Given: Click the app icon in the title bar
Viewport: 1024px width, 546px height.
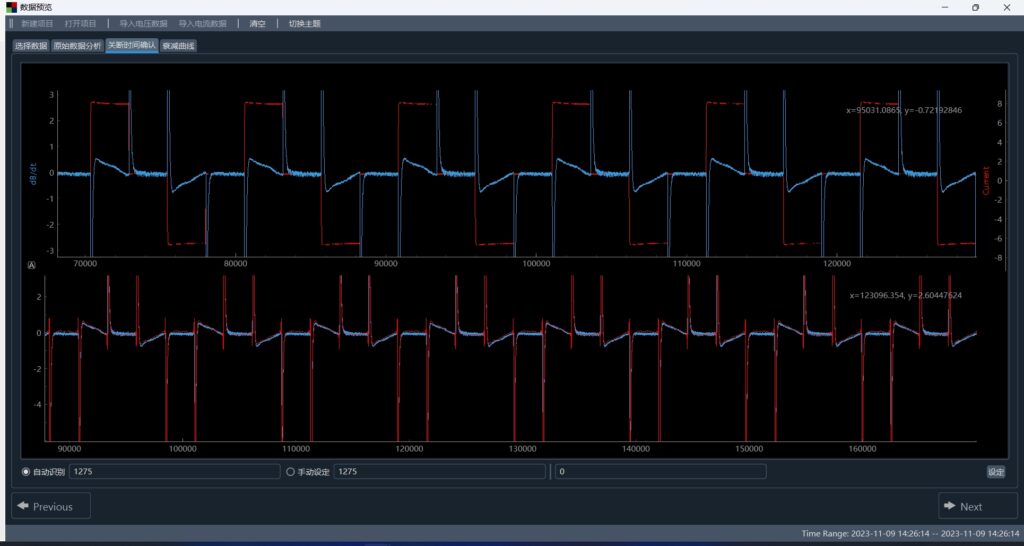Looking at the screenshot, I should pos(11,7).
